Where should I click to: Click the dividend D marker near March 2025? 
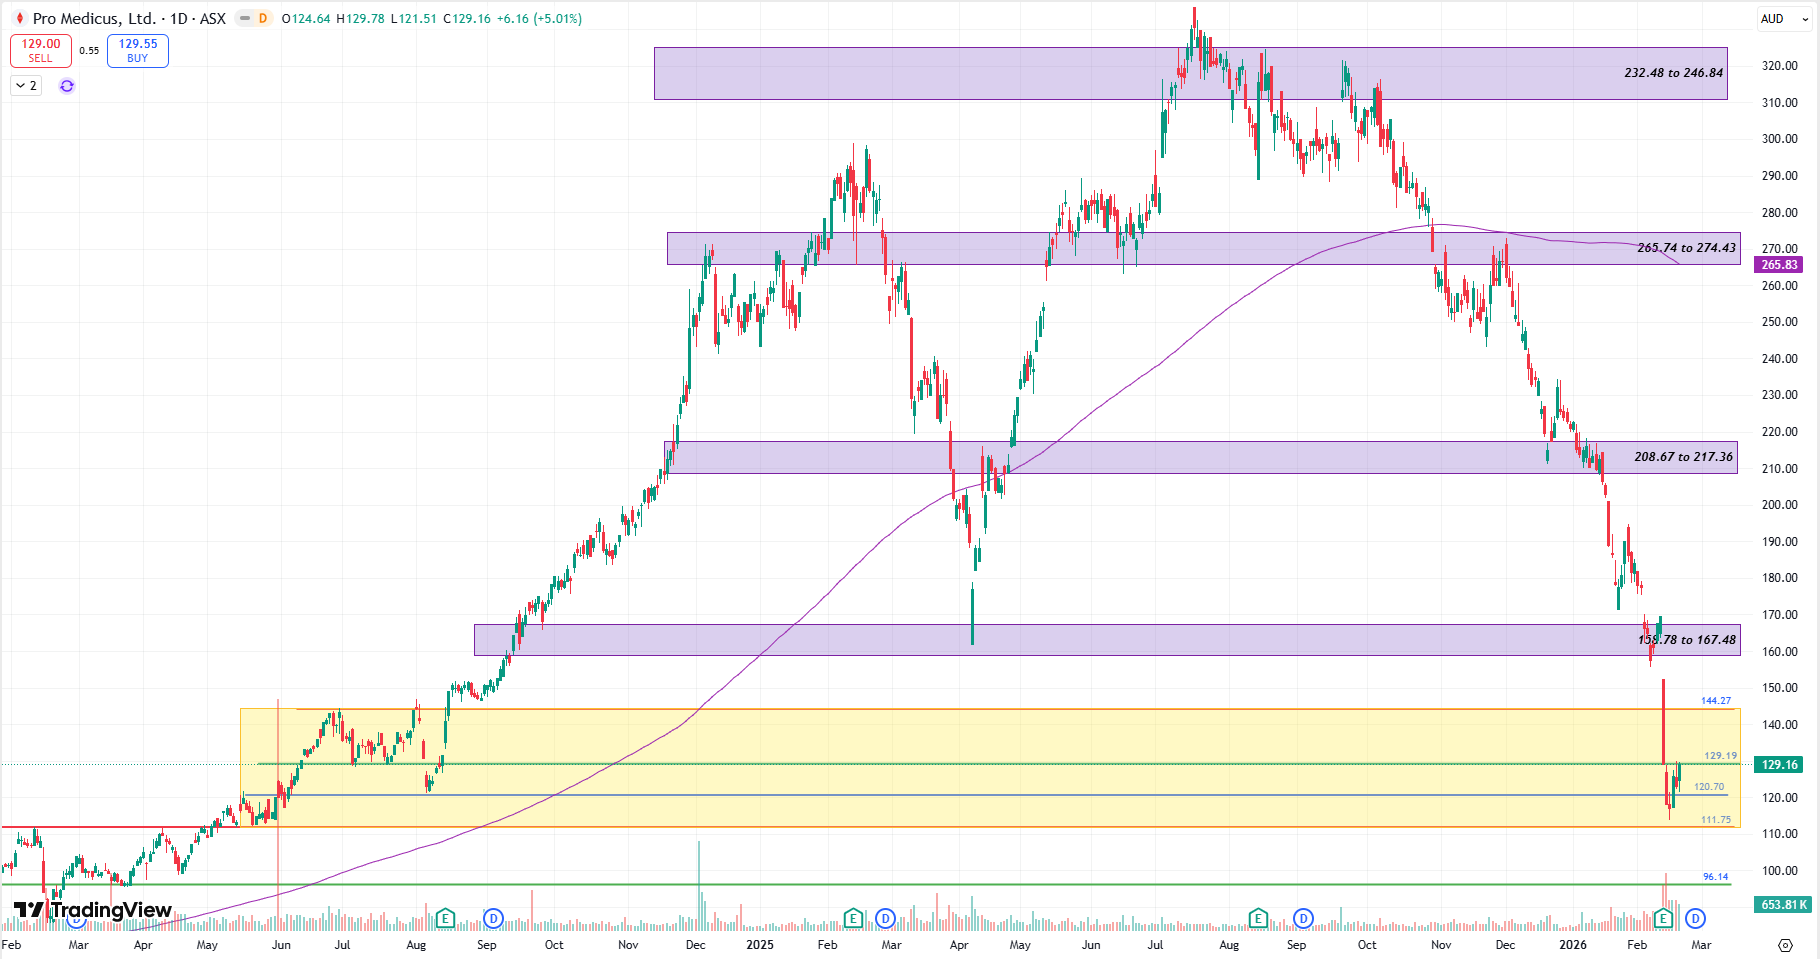point(885,918)
